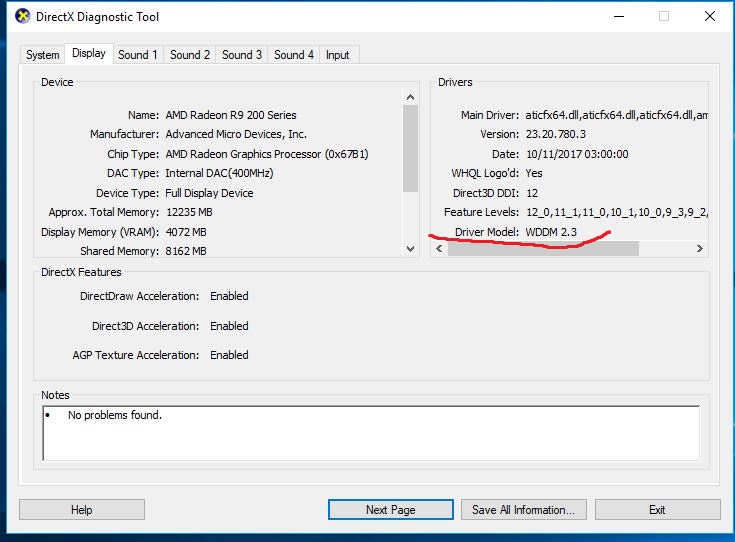This screenshot has width=735, height=542.
Task: Click the '12235 MB' total memory value
Action: 189,212
